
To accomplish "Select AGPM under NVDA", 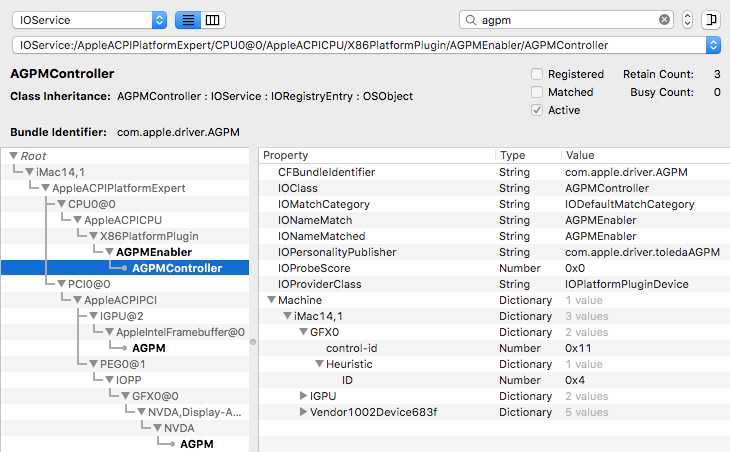I will click(x=196, y=444).
